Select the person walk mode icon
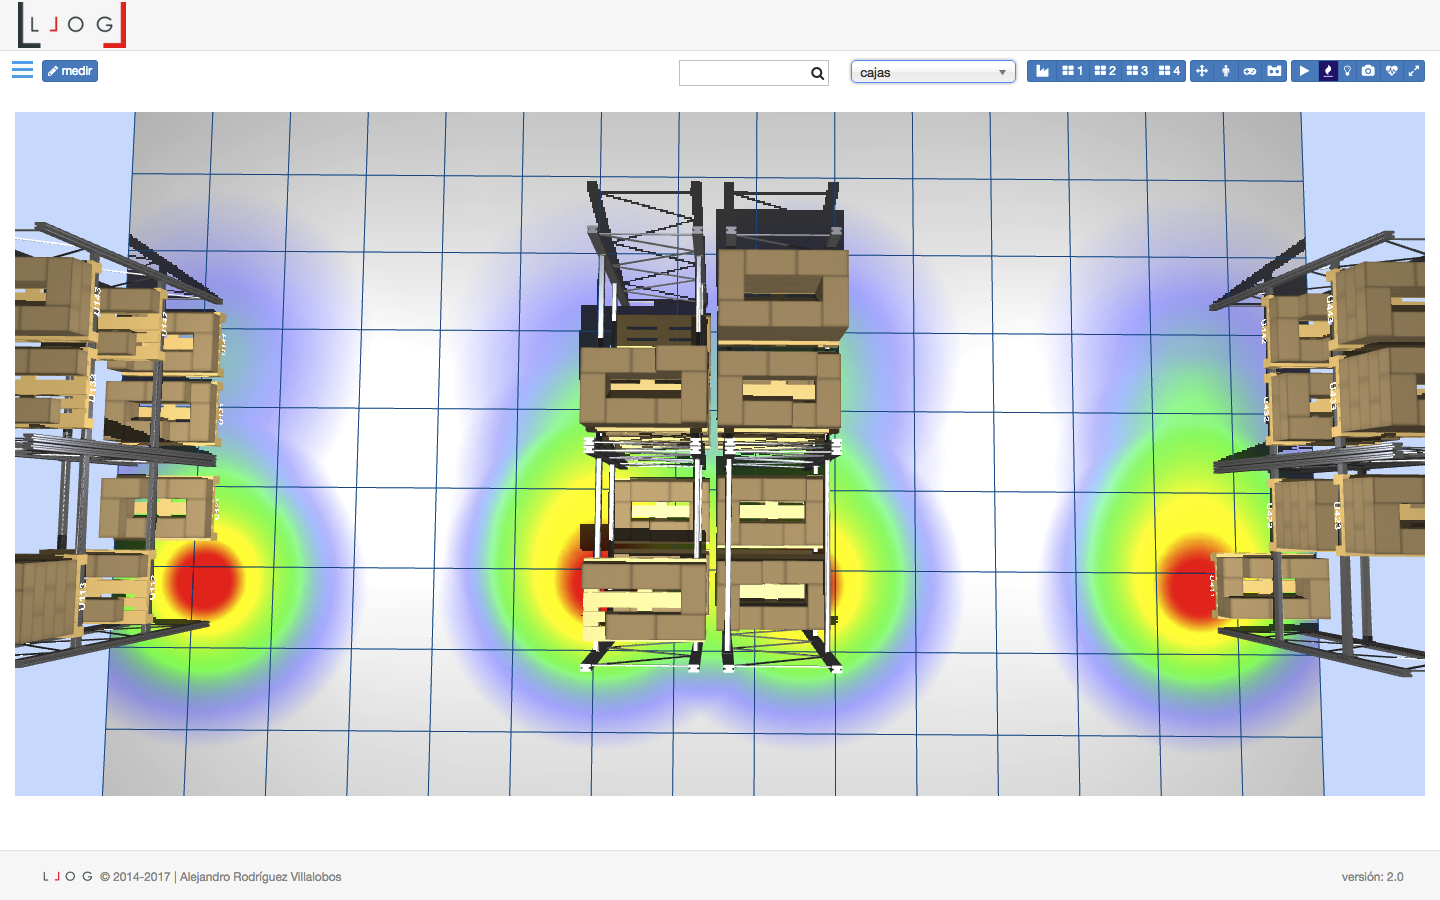This screenshot has width=1440, height=900. (x=1226, y=71)
